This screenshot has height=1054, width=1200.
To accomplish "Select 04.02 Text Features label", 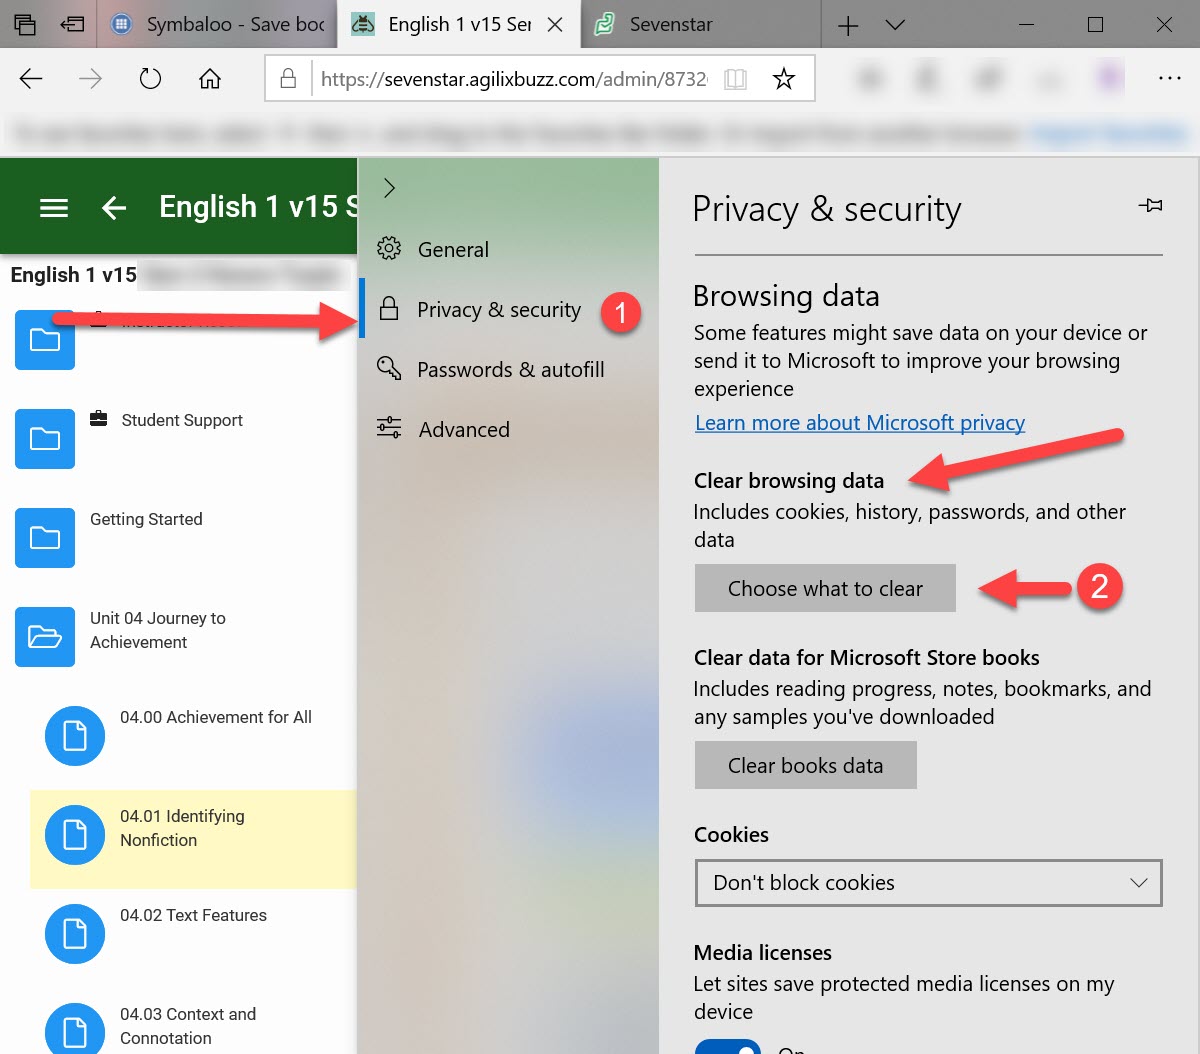I will coord(193,915).
